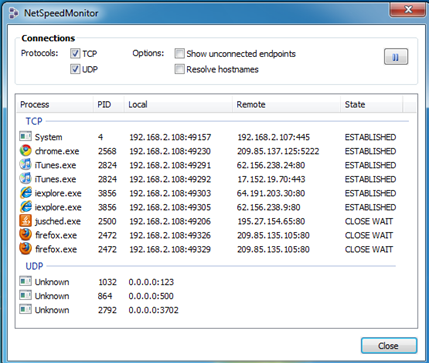Click PID 2568 cell

pyautogui.click(x=107, y=151)
